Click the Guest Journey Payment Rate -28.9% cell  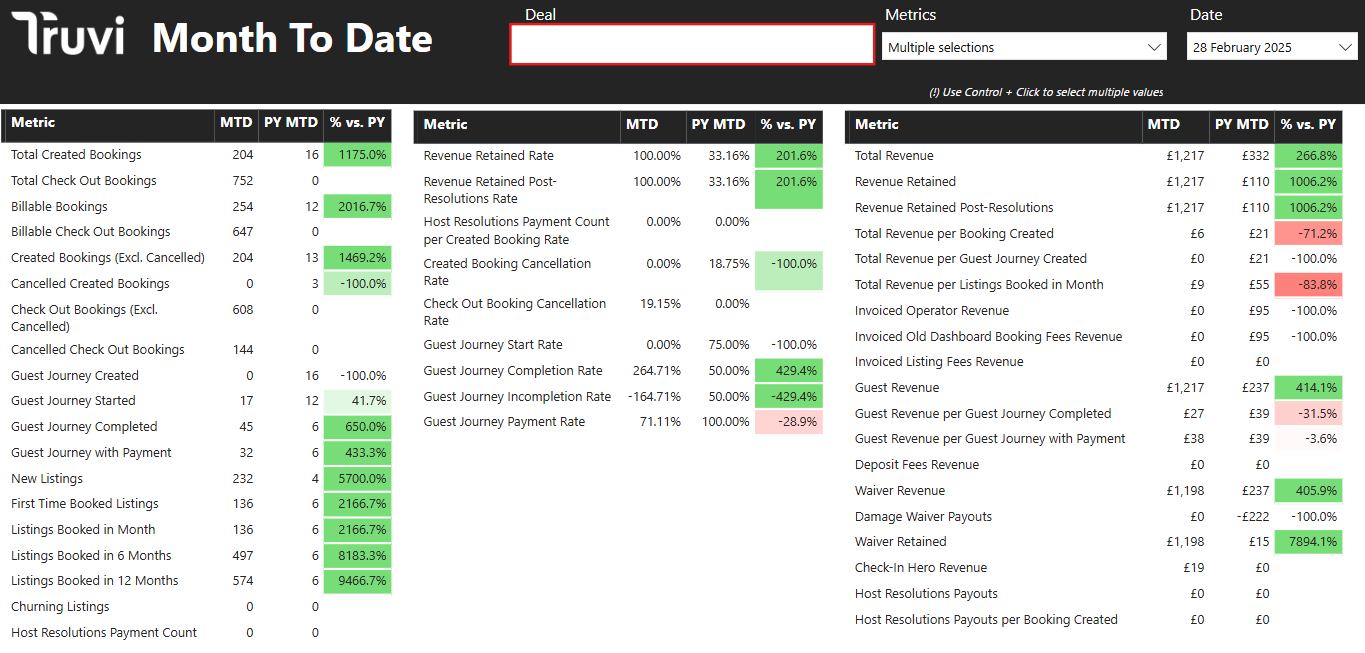[x=789, y=422]
